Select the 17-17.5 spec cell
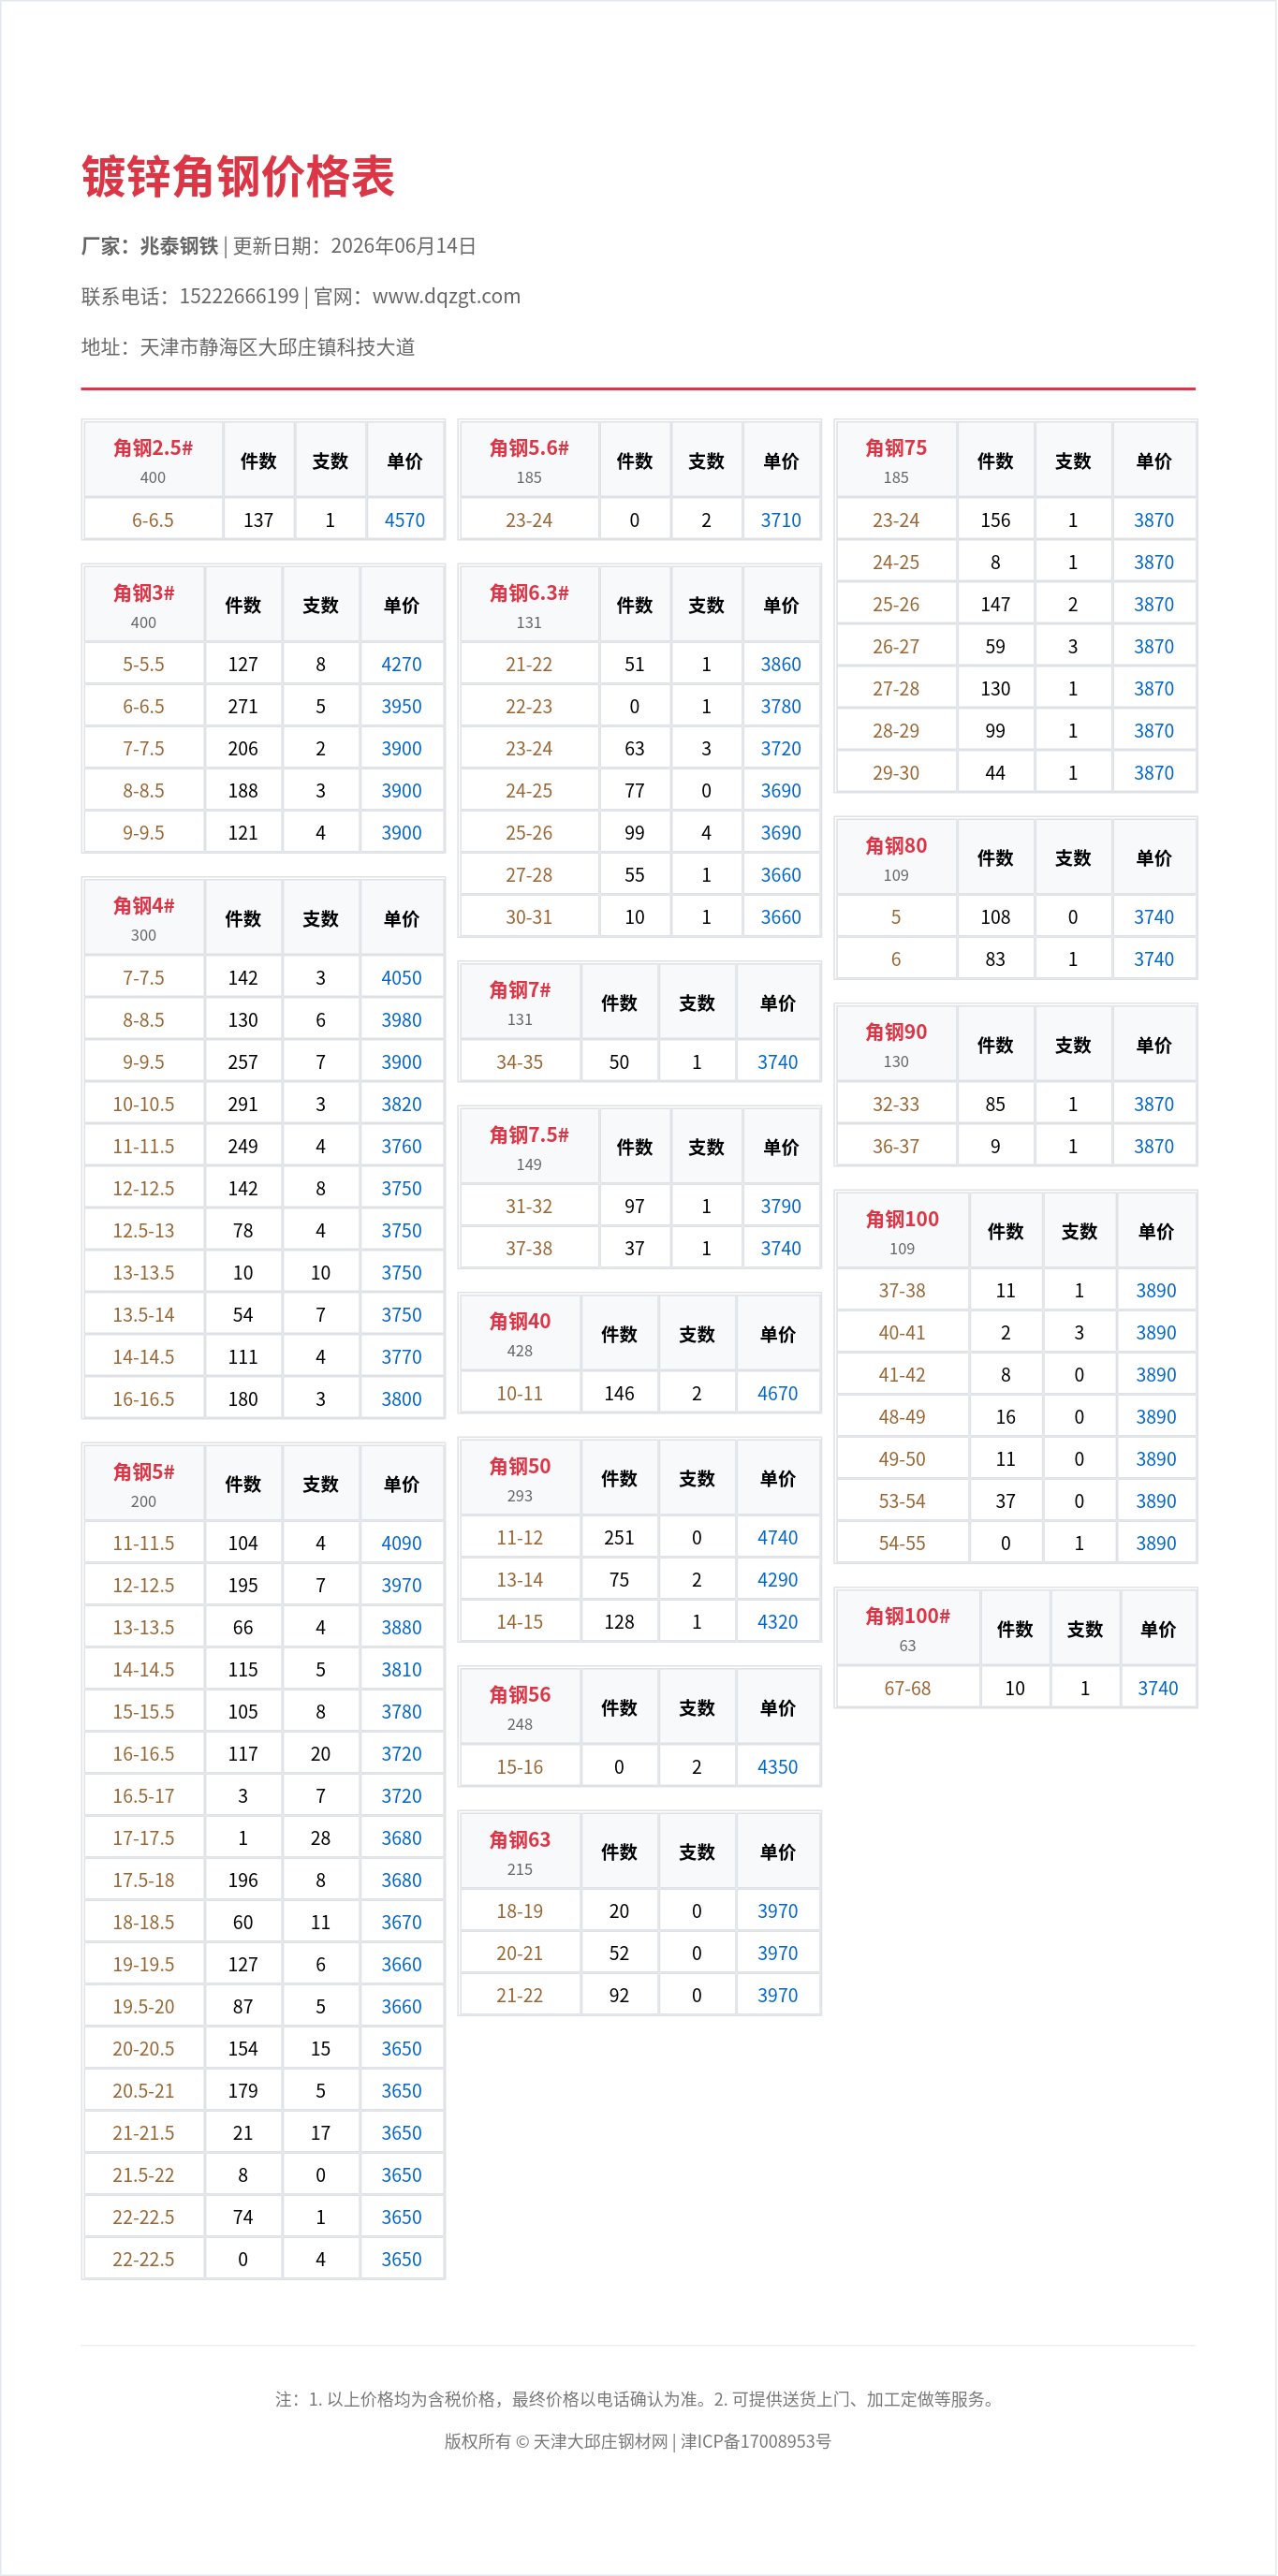The width and height of the screenshot is (1278, 2576). 144,1838
